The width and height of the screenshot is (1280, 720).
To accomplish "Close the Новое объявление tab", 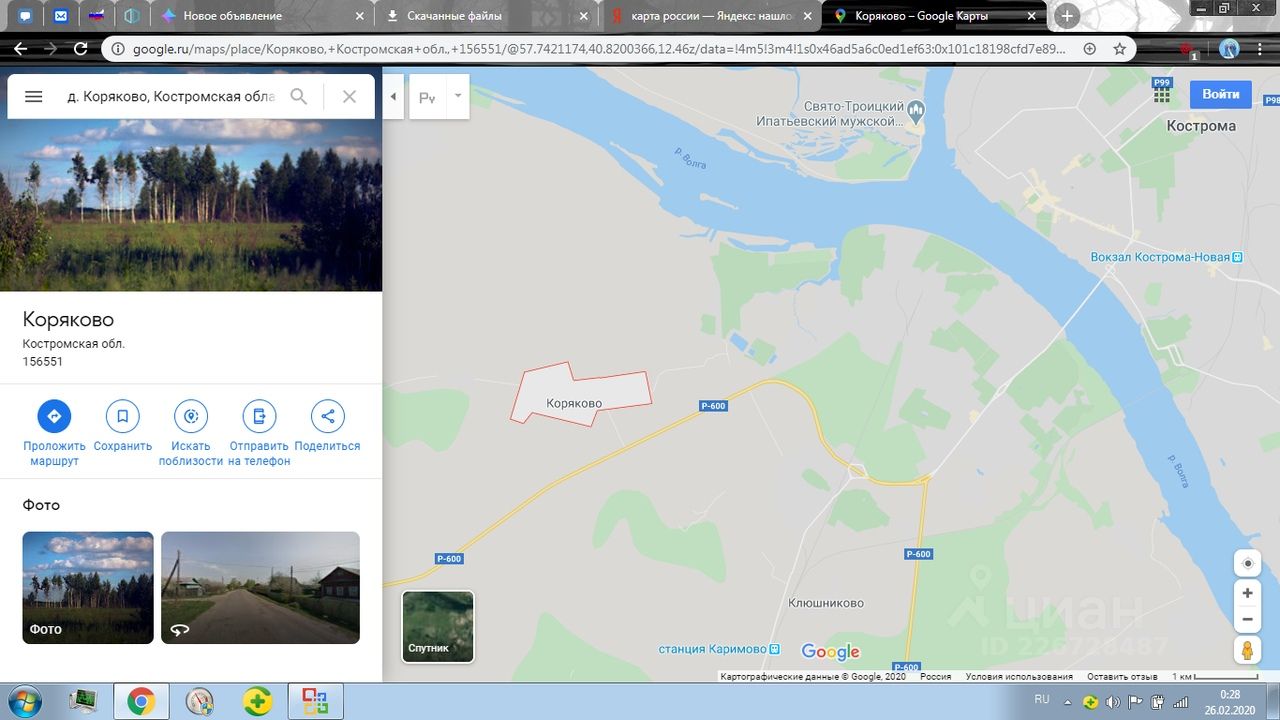I will (x=362, y=16).
